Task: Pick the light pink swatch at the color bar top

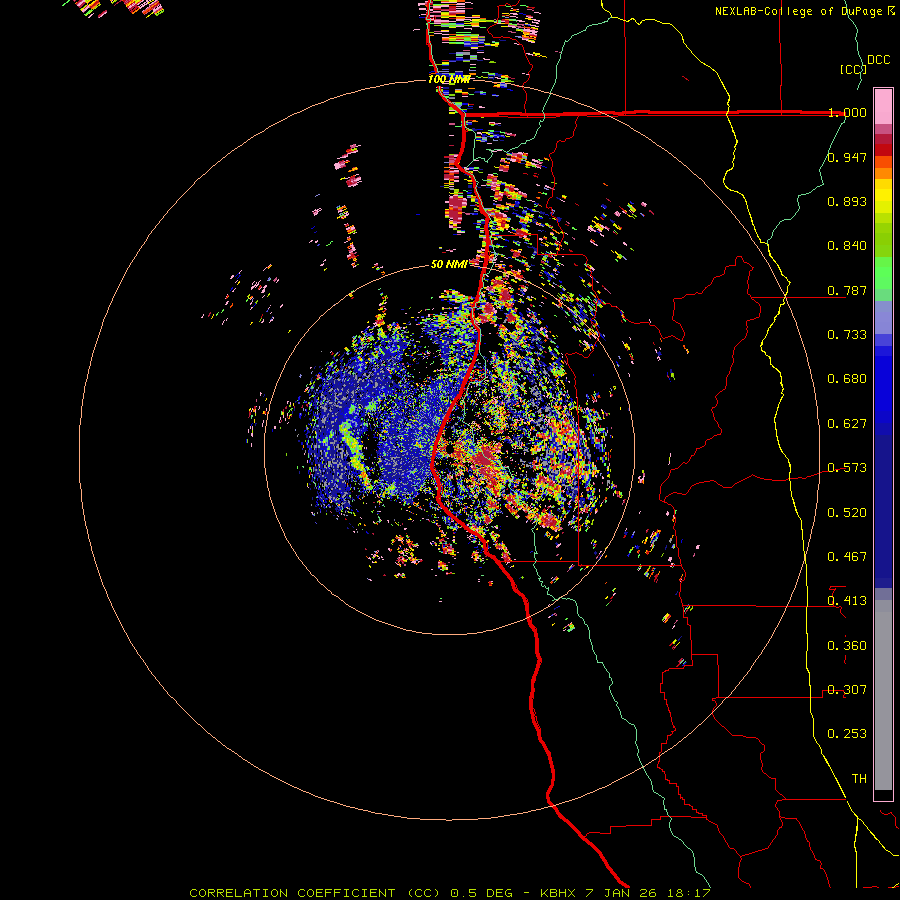Action: click(883, 106)
